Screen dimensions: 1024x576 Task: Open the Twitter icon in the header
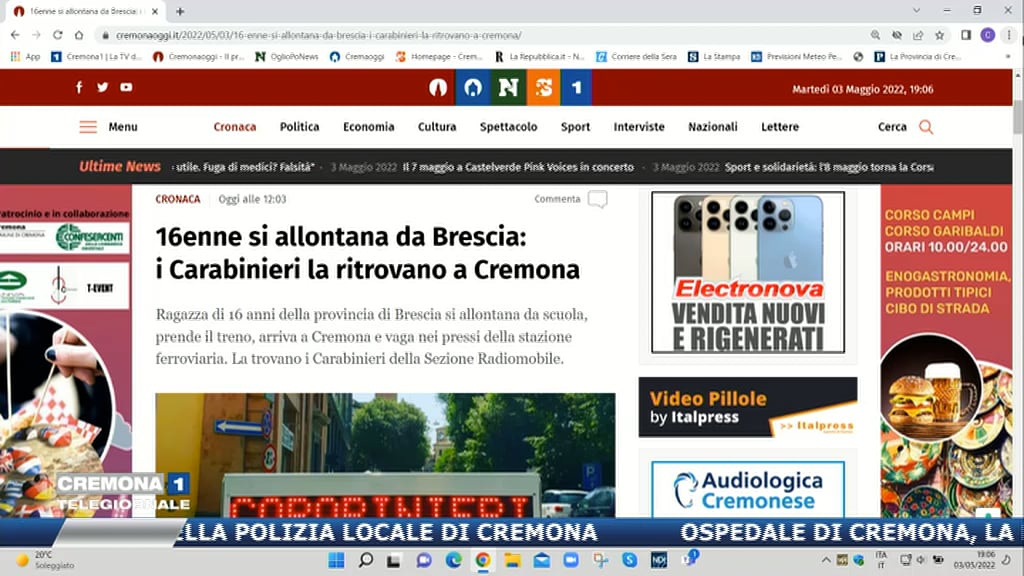102,87
